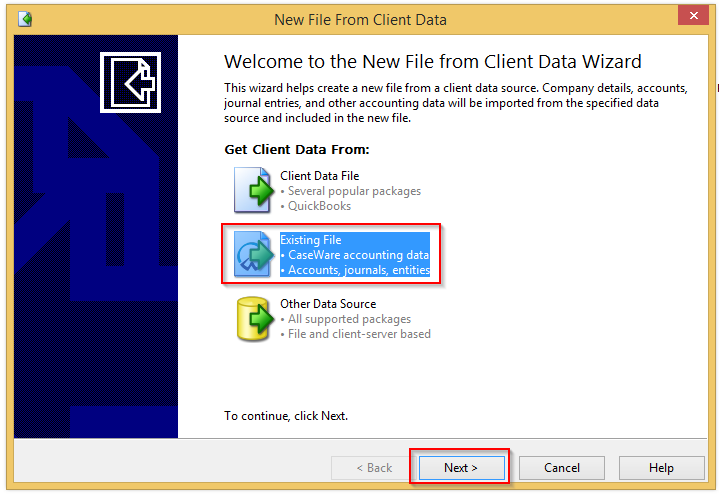Close the New File From Client Data dialog
Screen dimensions: 719x498
click(x=694, y=16)
